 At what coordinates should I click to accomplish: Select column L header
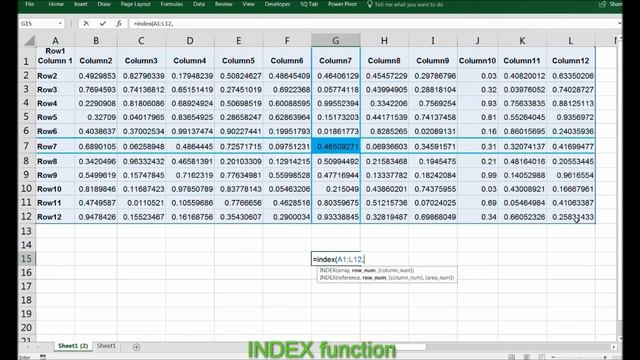[x=571, y=40]
